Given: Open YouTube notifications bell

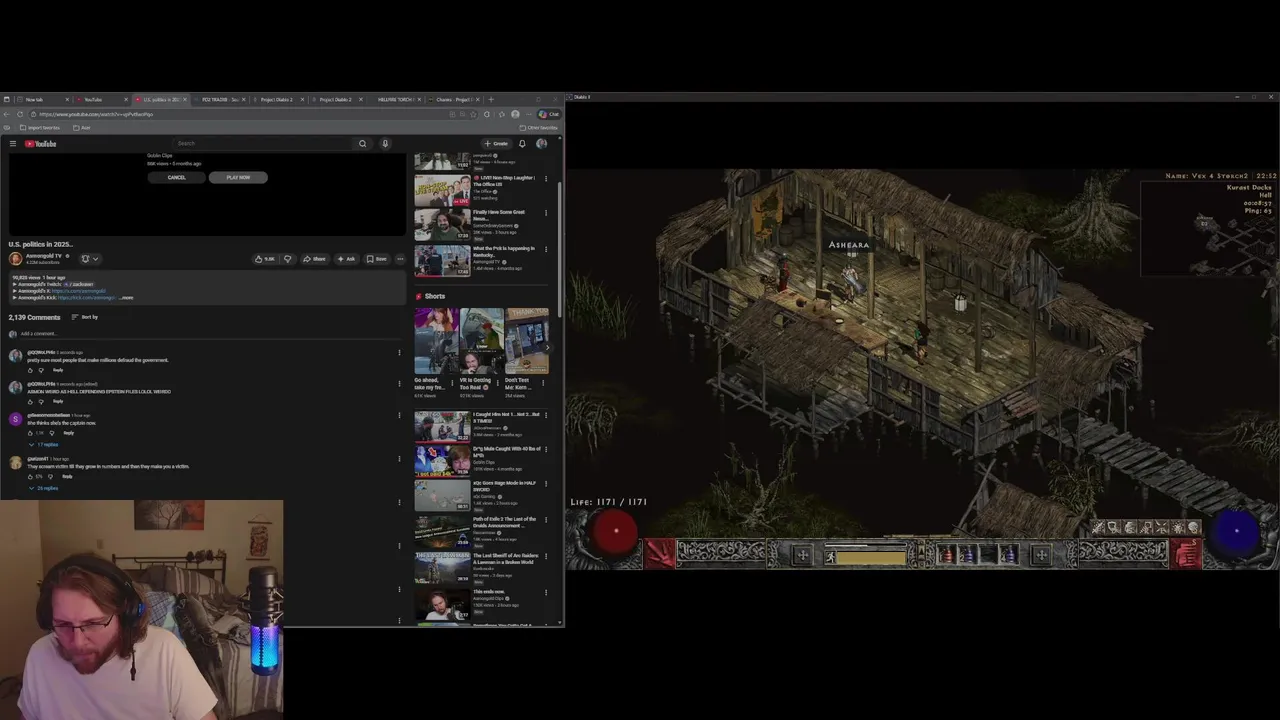Looking at the screenshot, I should tap(522, 144).
